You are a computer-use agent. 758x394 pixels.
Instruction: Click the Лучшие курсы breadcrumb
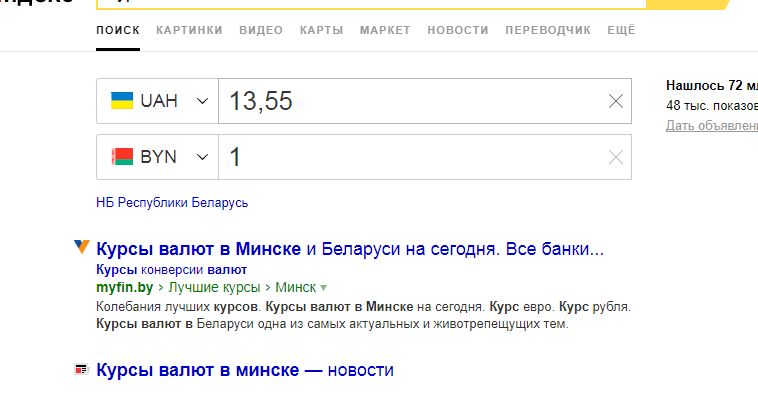coord(214,287)
